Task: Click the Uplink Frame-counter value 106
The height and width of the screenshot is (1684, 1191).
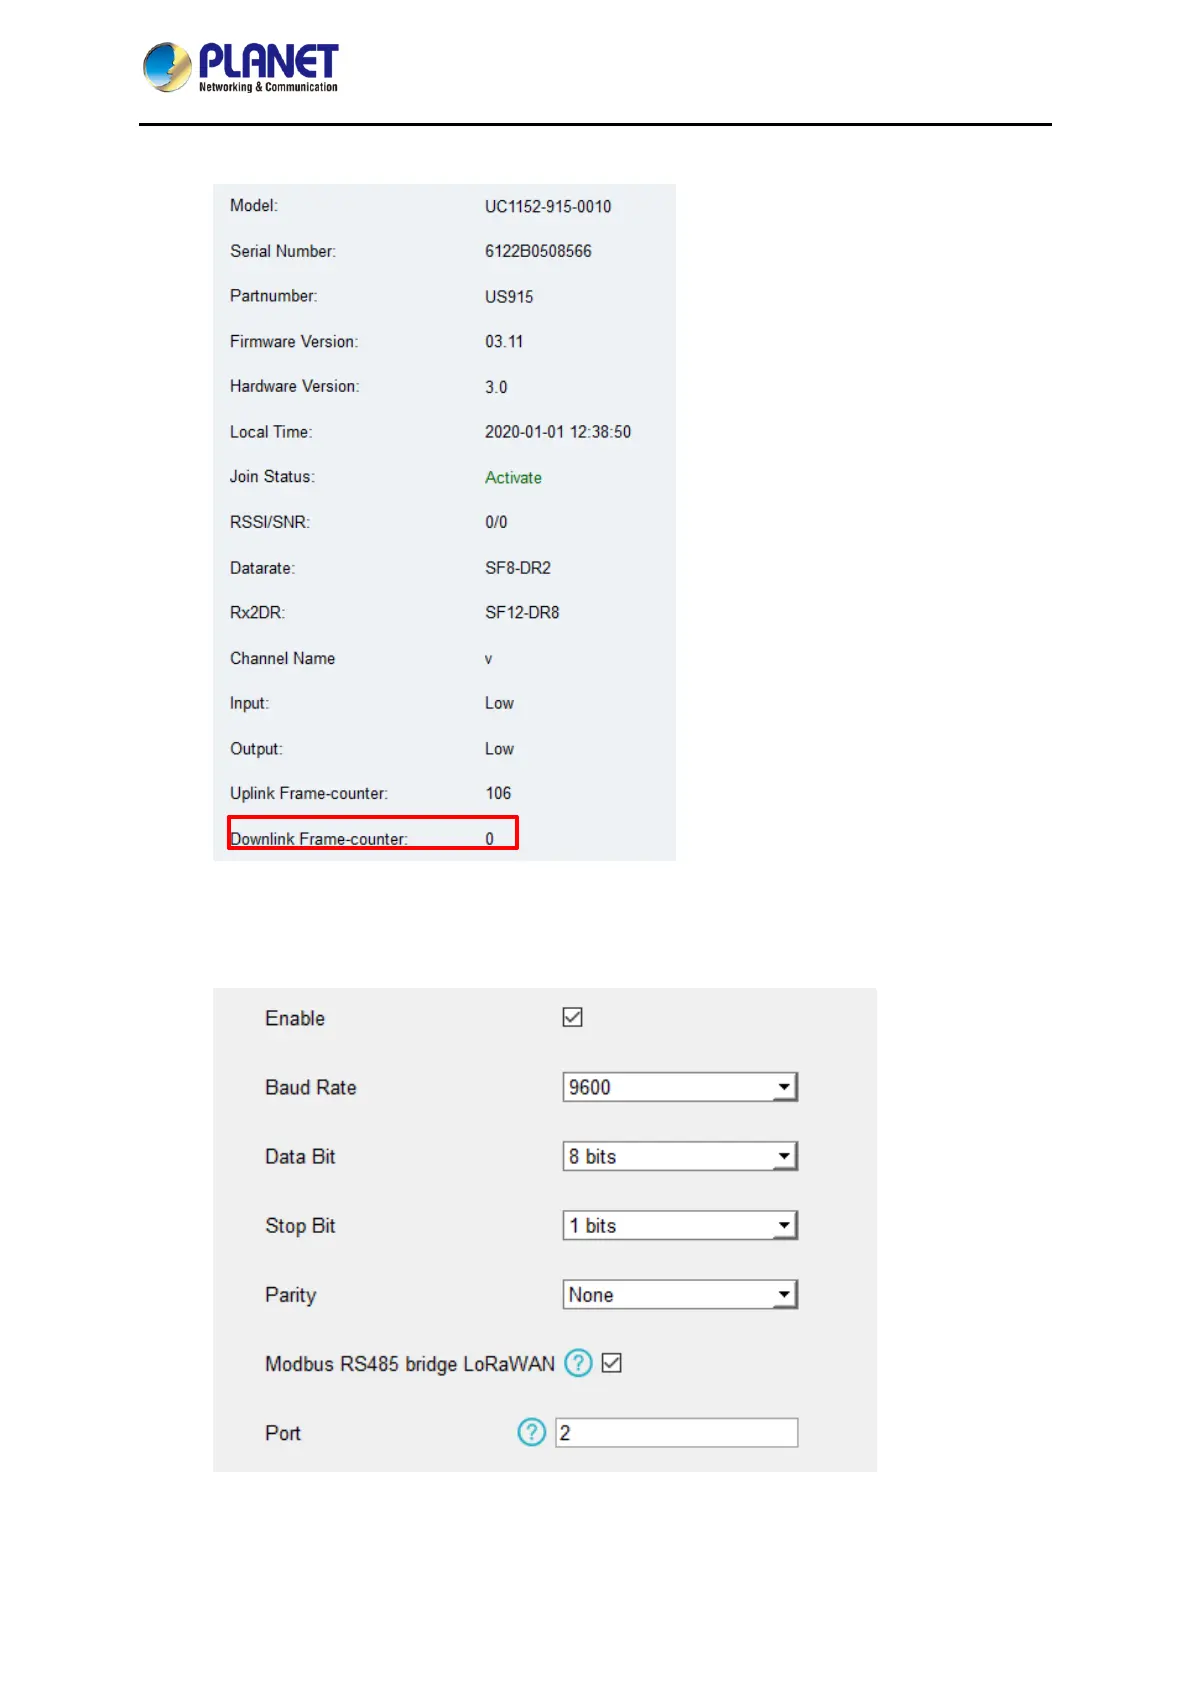Action: [x=498, y=793]
